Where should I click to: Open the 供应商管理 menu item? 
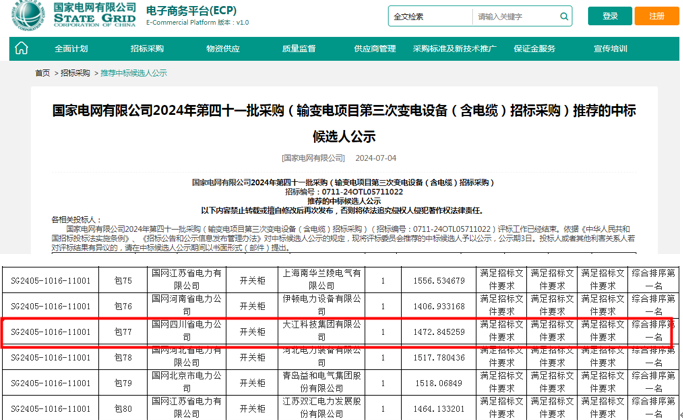tap(371, 48)
